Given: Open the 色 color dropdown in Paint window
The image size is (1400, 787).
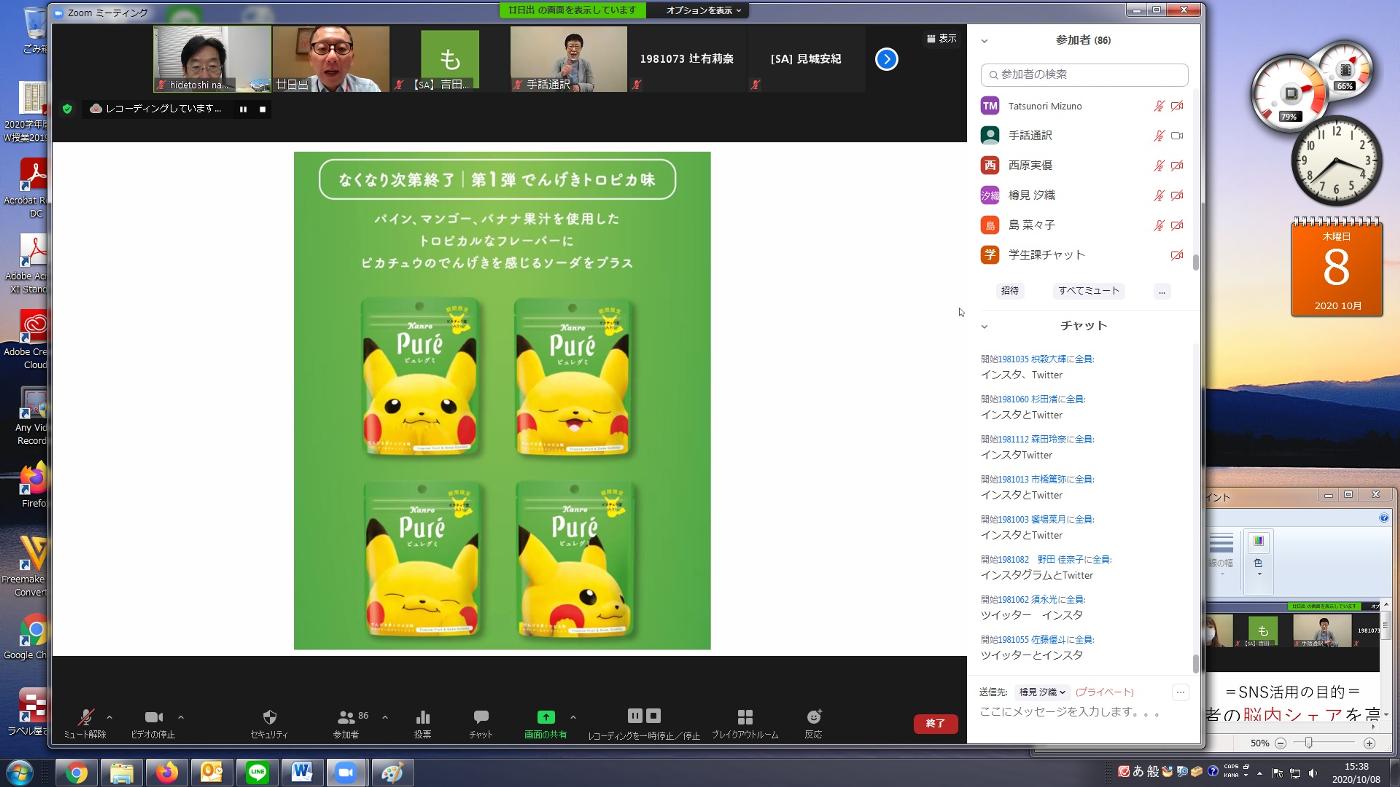Looking at the screenshot, I should (x=1258, y=563).
